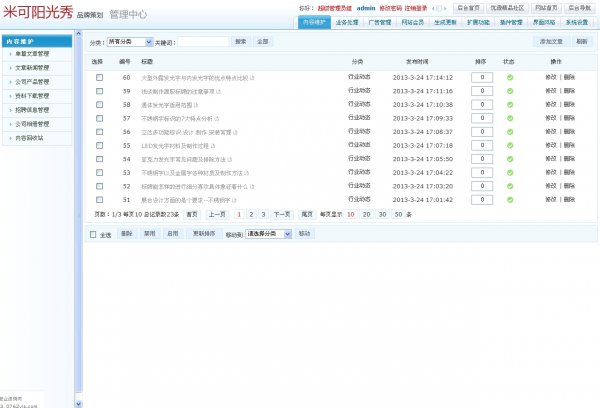Screen dimensions: 600x408
Task: Expand the 公司产品管理 sidebar item
Action: pyautogui.click(x=32, y=82)
